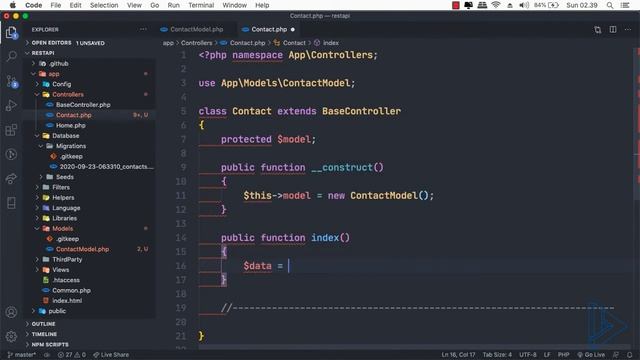
Task: Collapse the RESTAPI root folder
Action: [43, 53]
